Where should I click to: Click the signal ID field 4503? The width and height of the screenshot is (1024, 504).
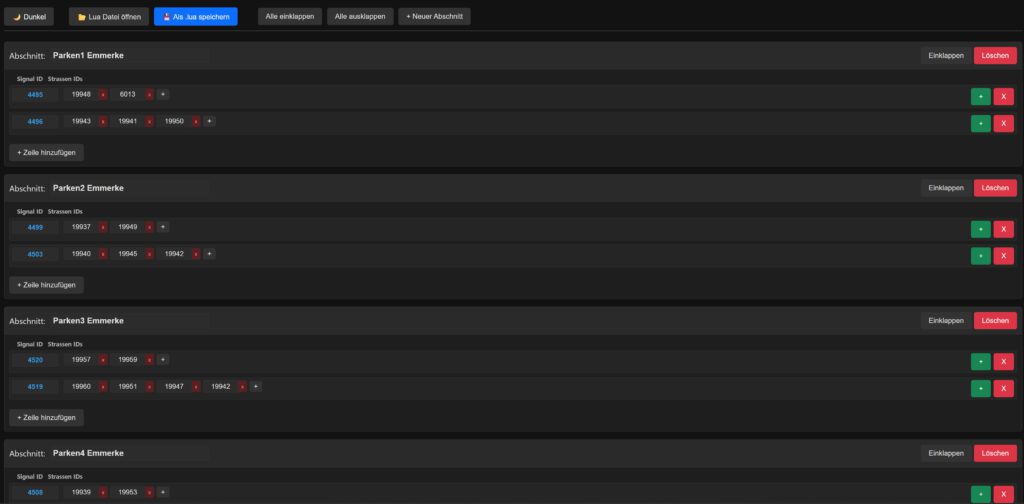[35, 254]
